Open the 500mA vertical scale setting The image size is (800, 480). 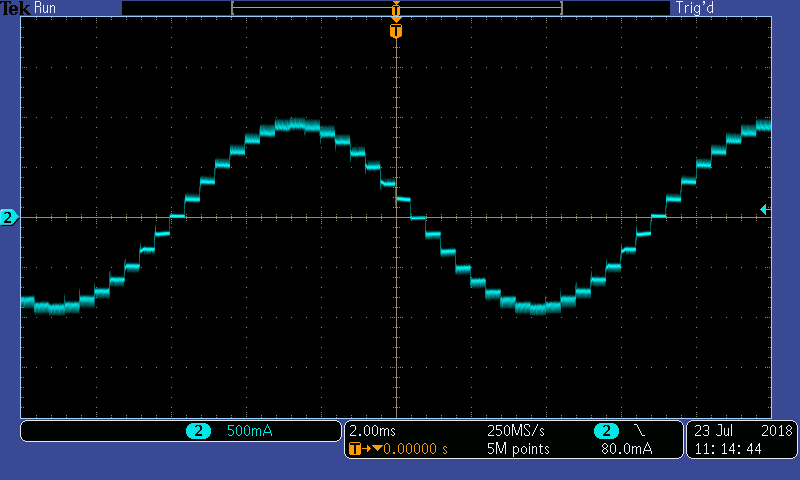pyautogui.click(x=249, y=431)
